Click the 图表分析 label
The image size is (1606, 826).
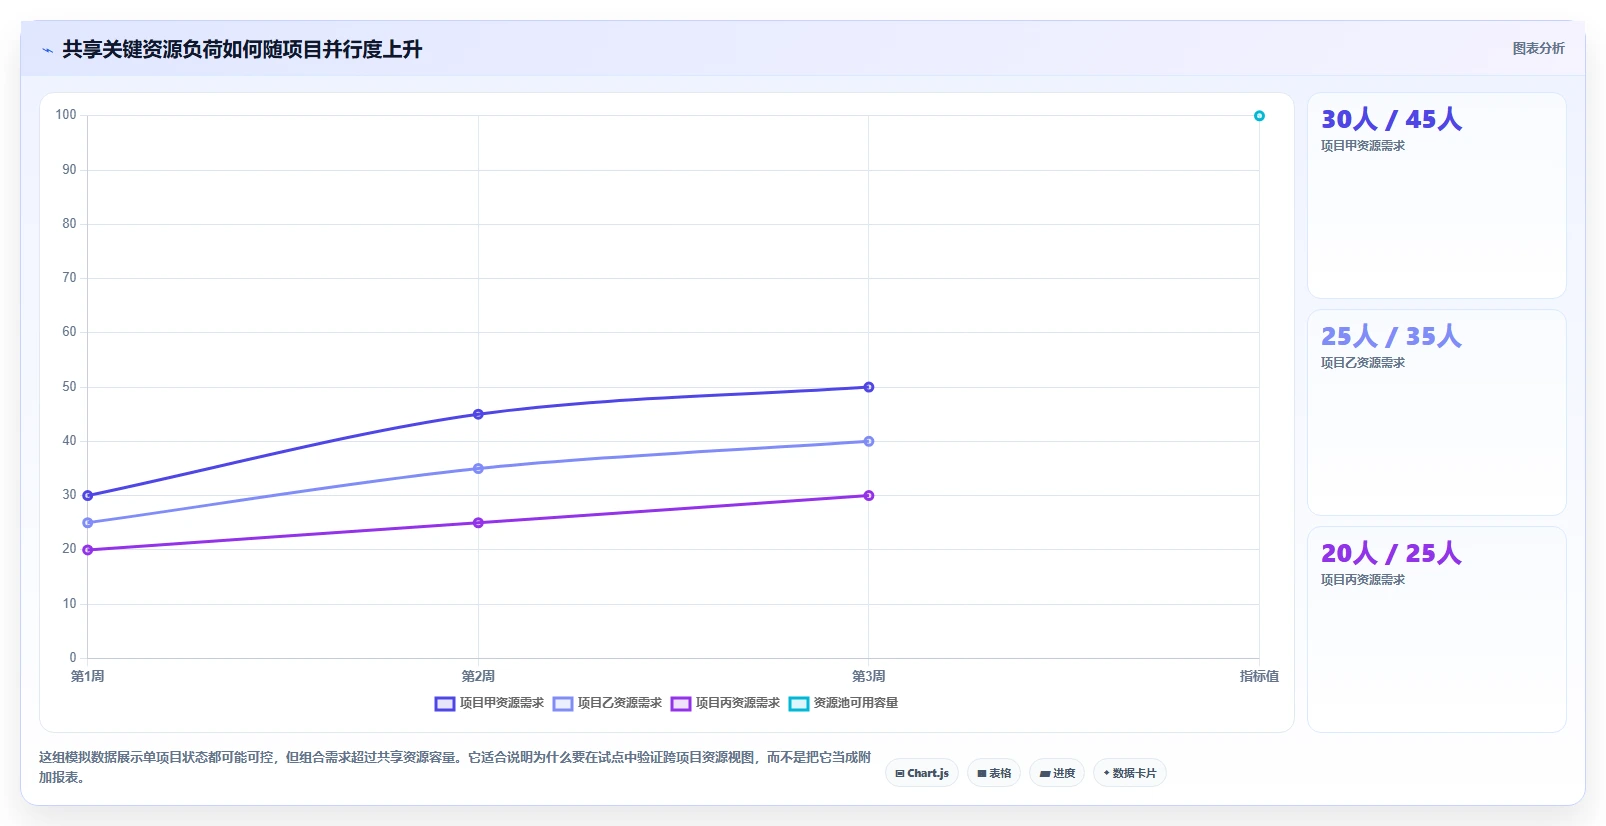[x=1538, y=48]
